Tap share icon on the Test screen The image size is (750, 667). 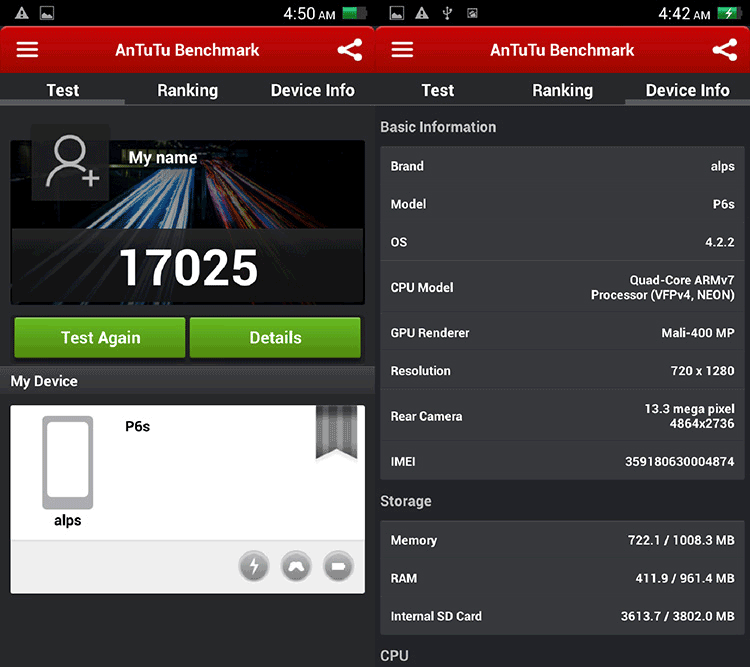click(x=349, y=50)
